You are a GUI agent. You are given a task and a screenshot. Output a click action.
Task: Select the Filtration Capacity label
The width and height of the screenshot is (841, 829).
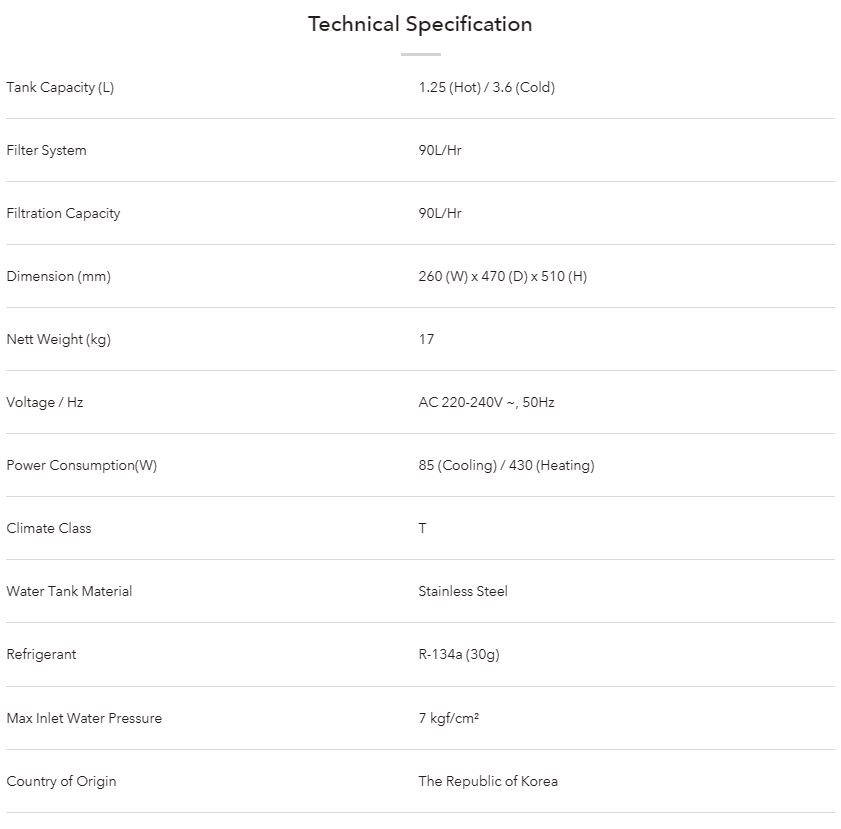tap(63, 213)
